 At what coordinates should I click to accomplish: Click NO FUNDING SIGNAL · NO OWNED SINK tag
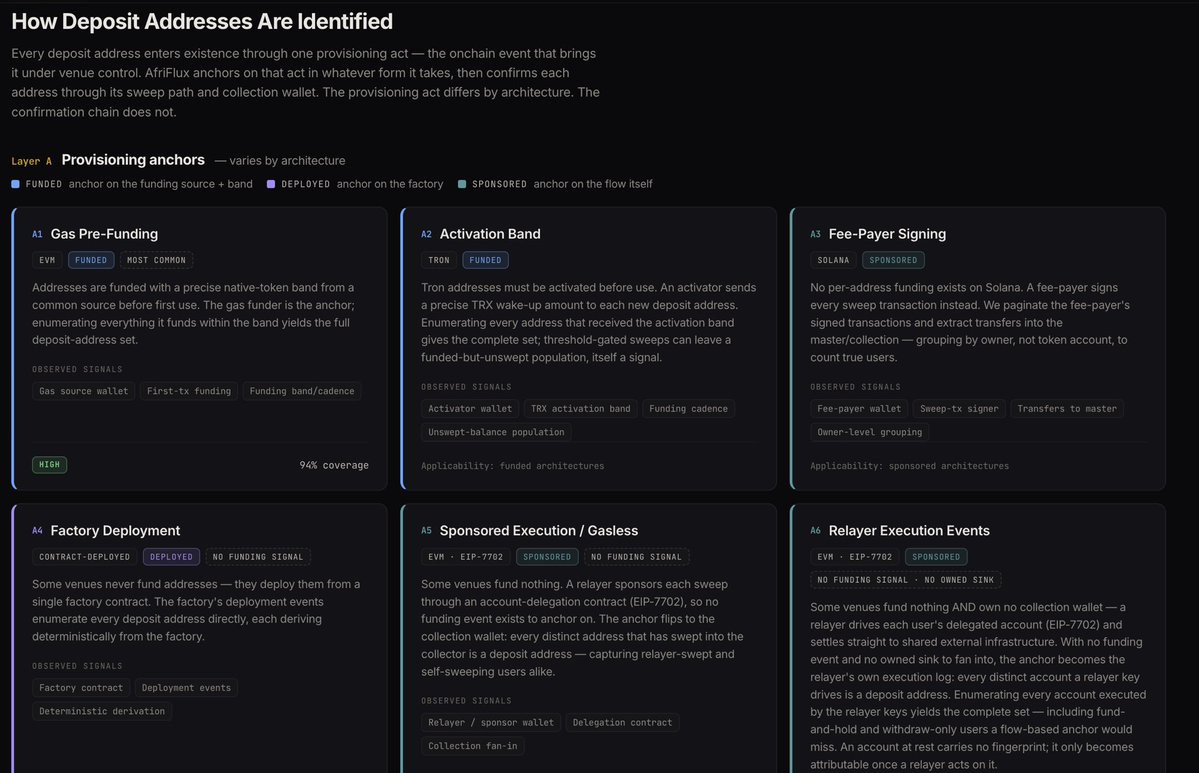point(905,580)
